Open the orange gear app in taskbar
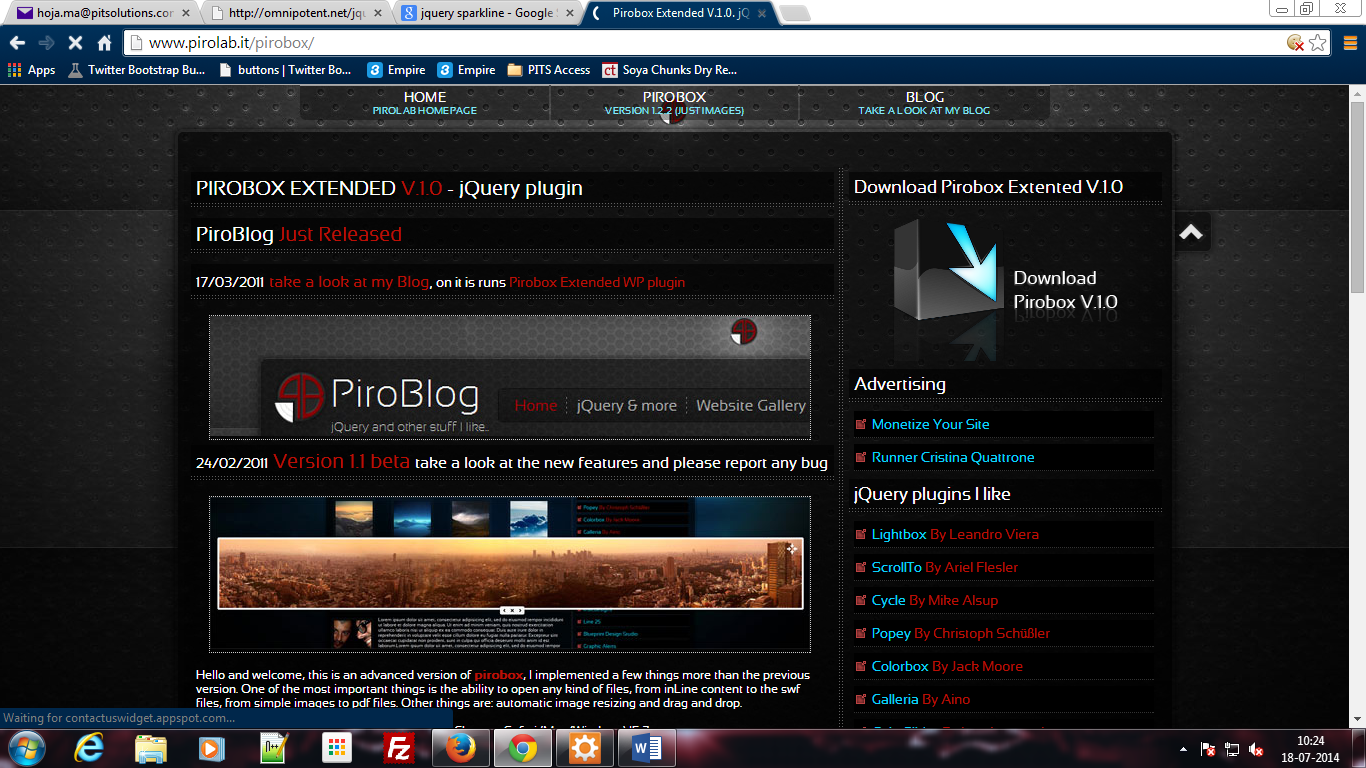 coord(584,748)
